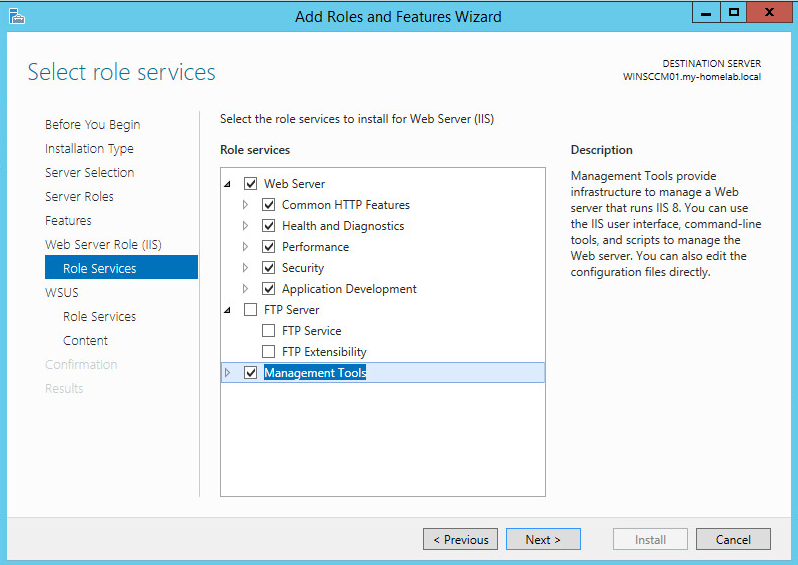This screenshot has width=798, height=565.
Task: Expand the Management Tools node
Action: (x=228, y=373)
